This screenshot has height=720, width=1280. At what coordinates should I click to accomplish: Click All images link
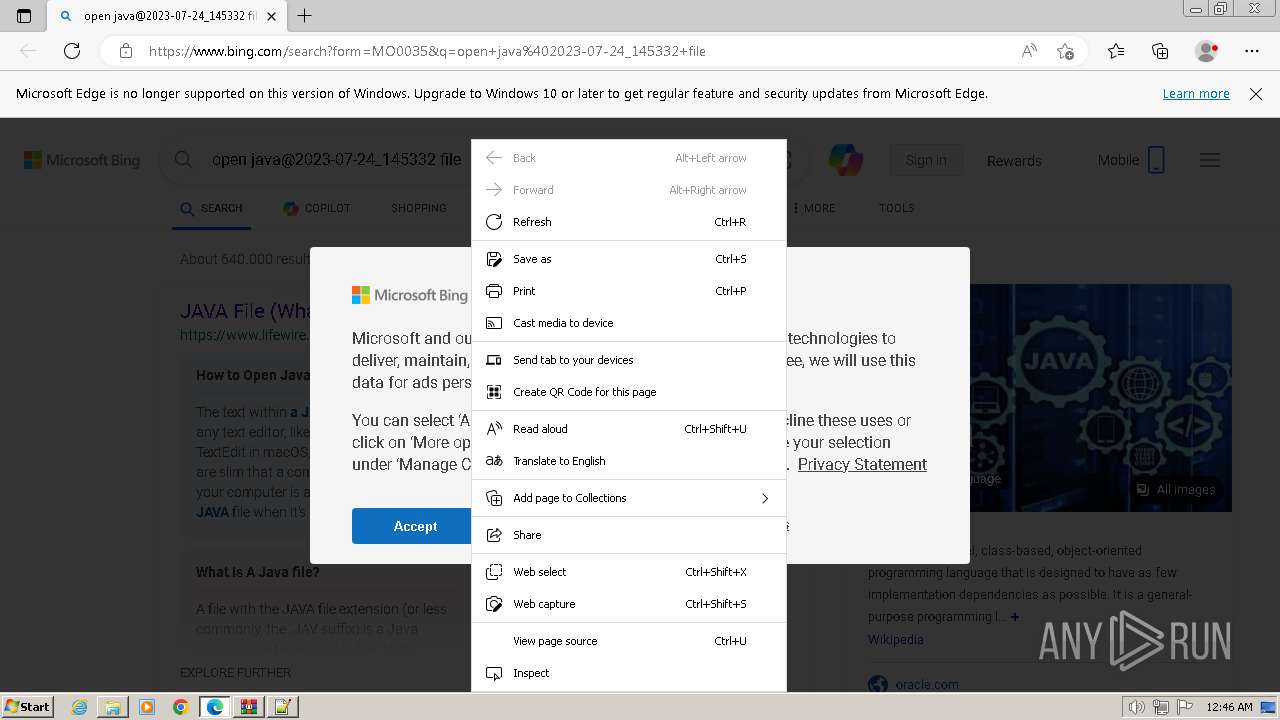coord(1176,489)
